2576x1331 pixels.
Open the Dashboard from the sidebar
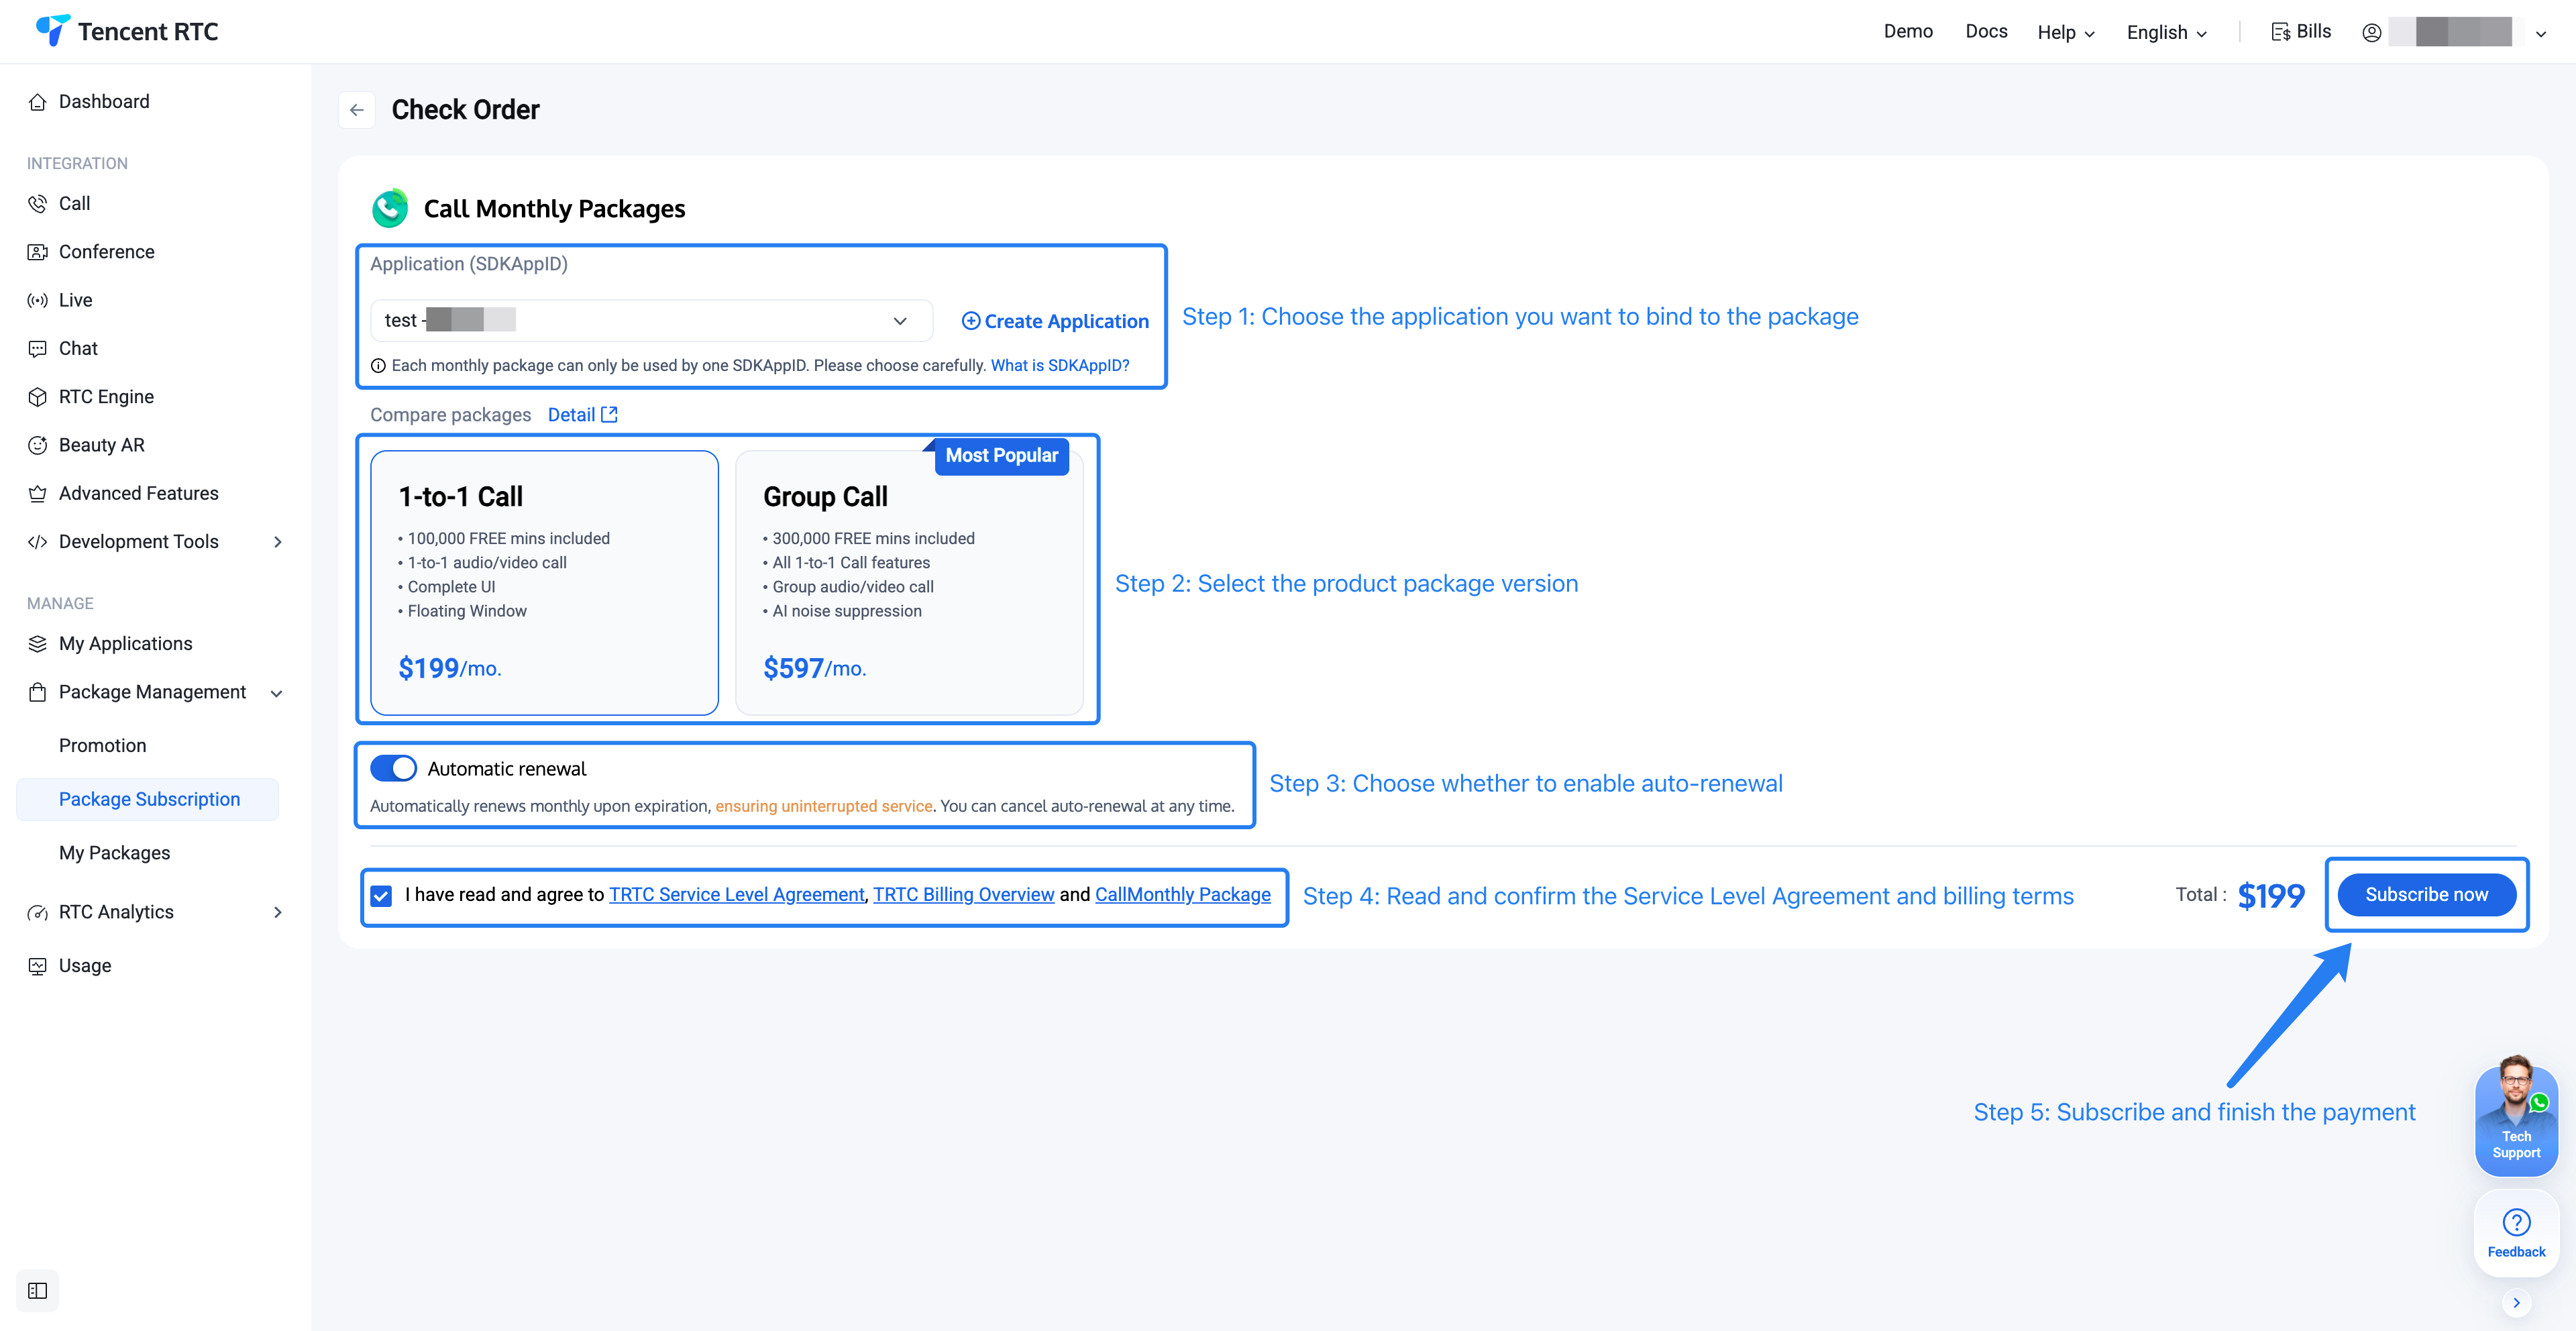pyautogui.click(x=104, y=101)
